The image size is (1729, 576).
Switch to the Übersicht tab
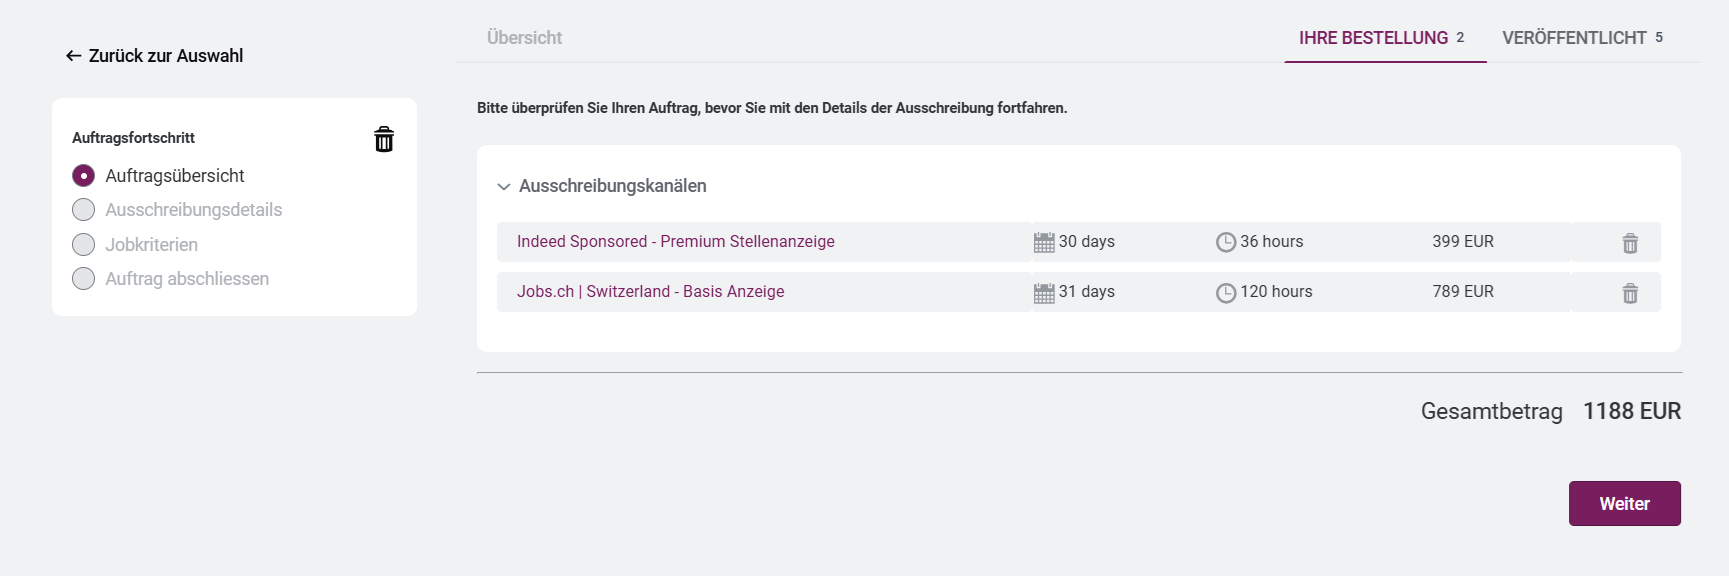pos(524,38)
